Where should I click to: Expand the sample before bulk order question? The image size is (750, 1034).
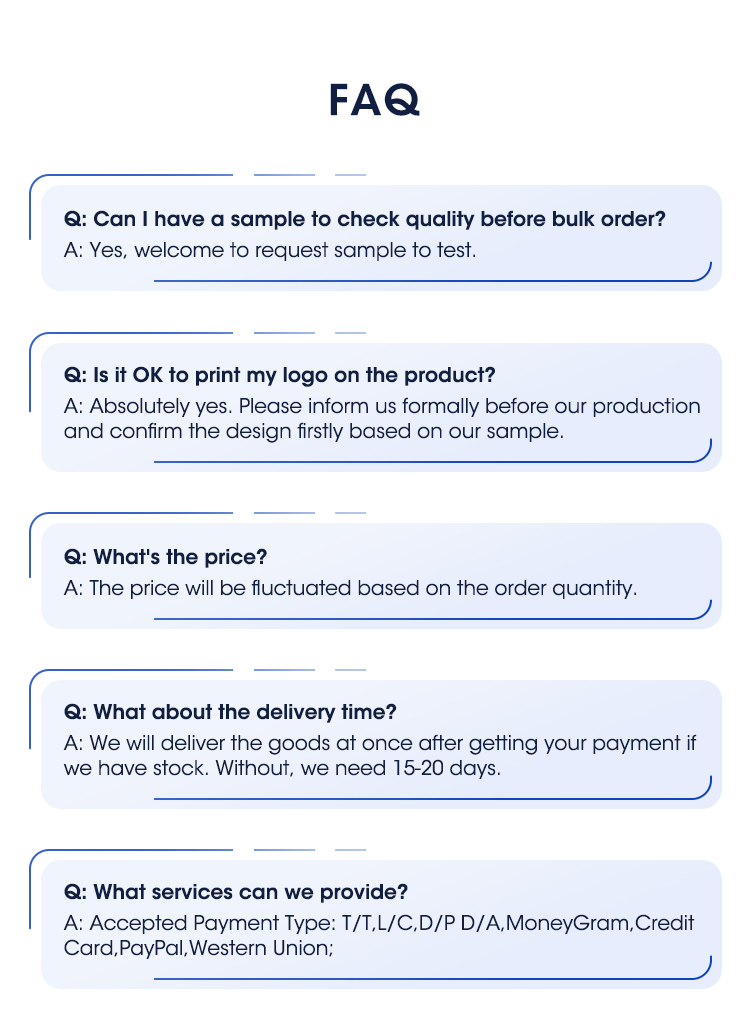[x=364, y=219]
